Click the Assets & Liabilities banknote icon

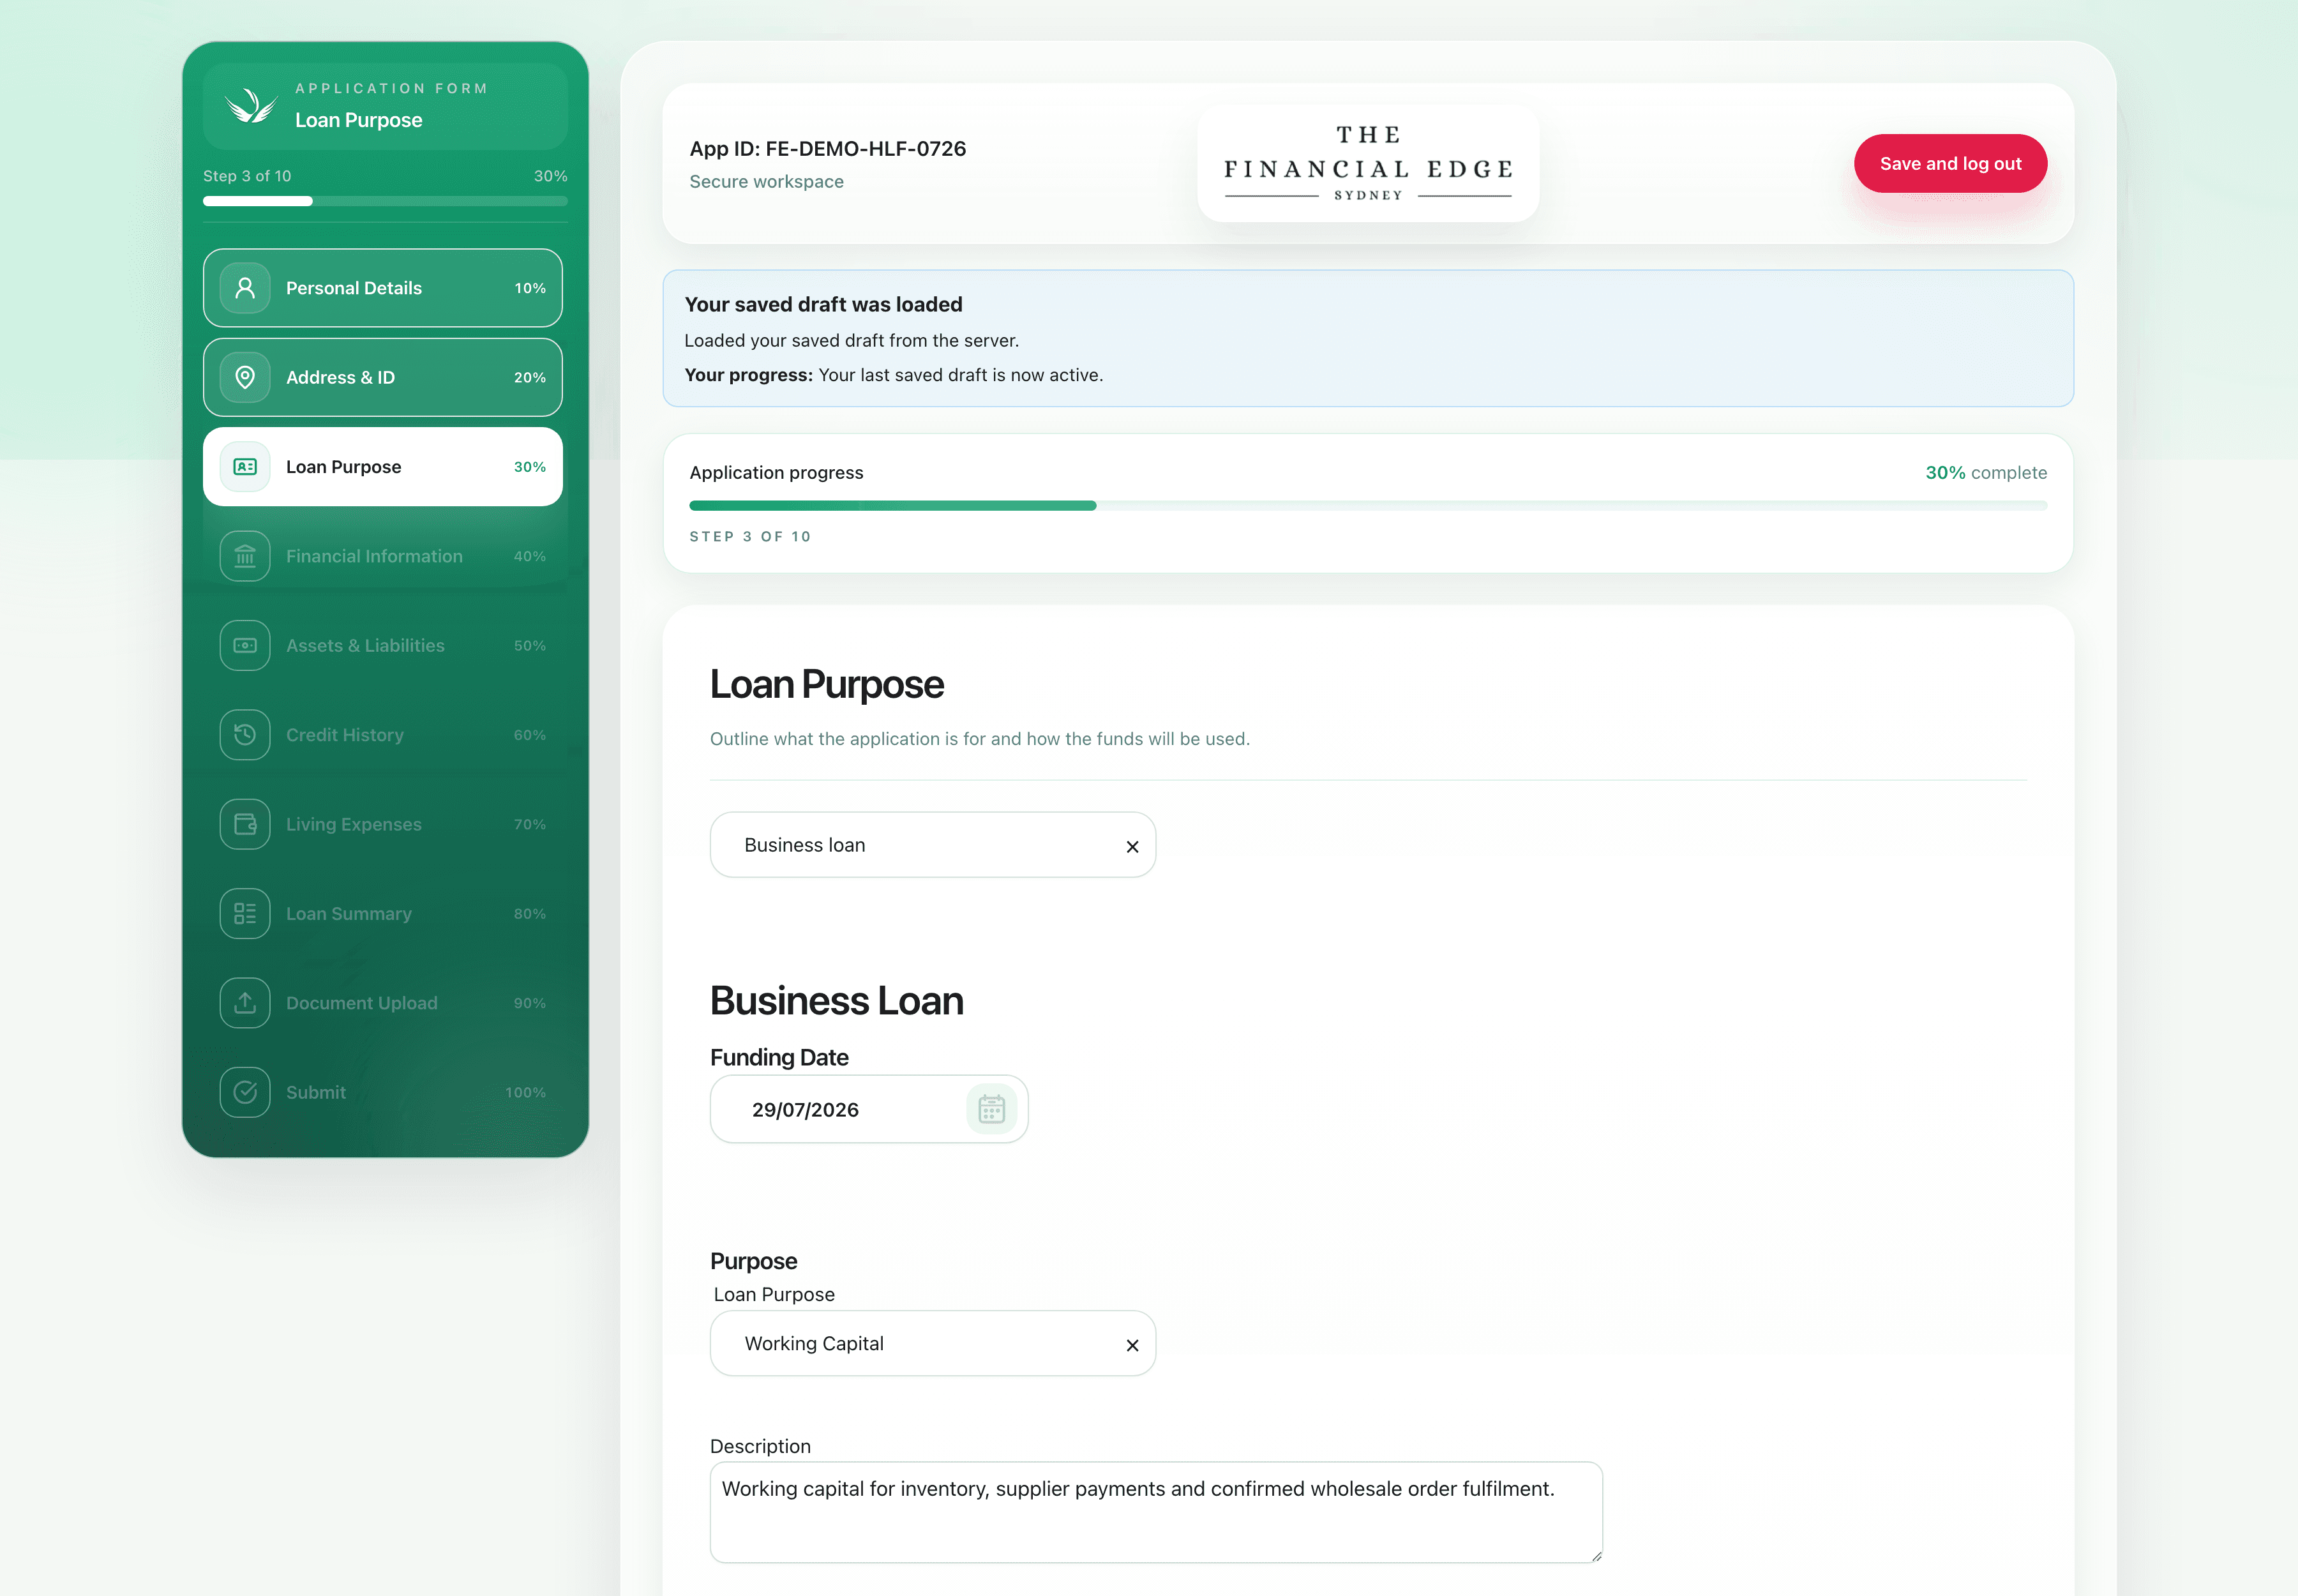coord(245,646)
